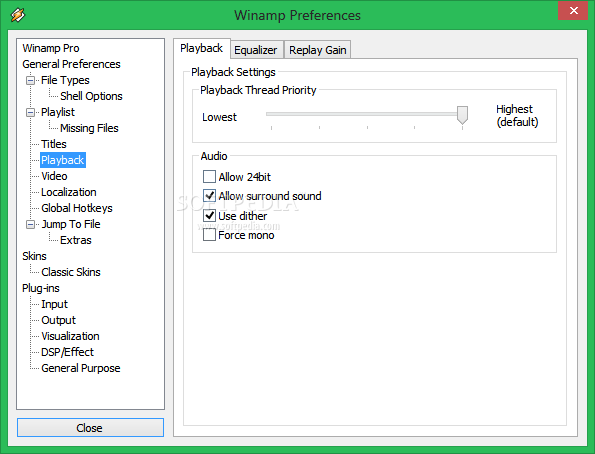Open Classic Skins settings
Viewport: 595px width, 454px height.
(x=71, y=272)
